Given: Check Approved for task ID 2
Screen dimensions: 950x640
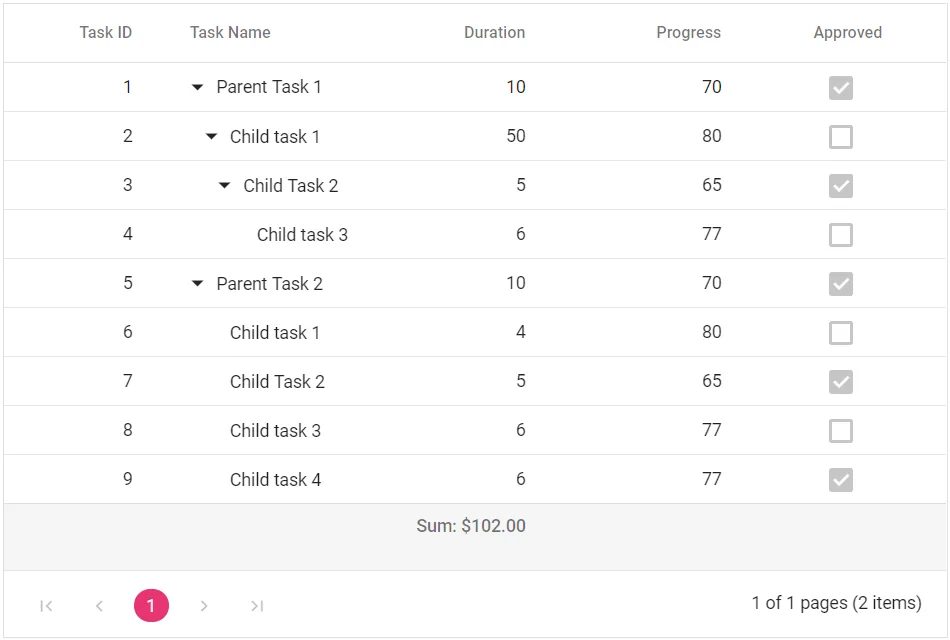Looking at the screenshot, I should tap(840, 136).
